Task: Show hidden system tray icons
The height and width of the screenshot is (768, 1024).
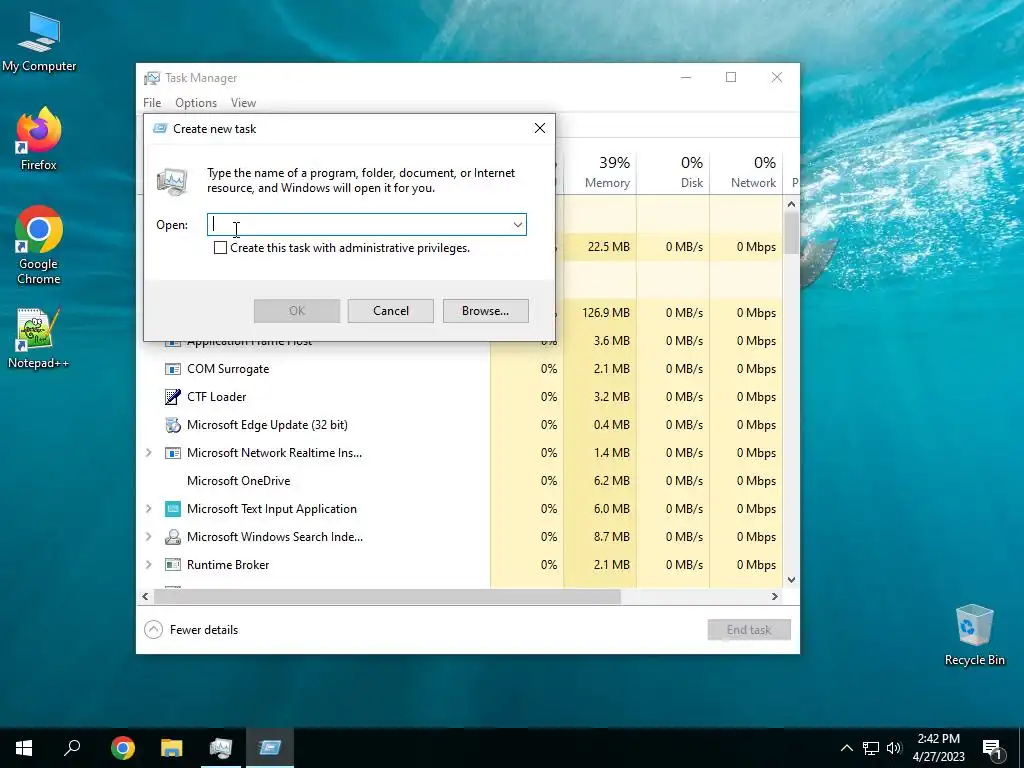Action: pyautogui.click(x=846, y=748)
